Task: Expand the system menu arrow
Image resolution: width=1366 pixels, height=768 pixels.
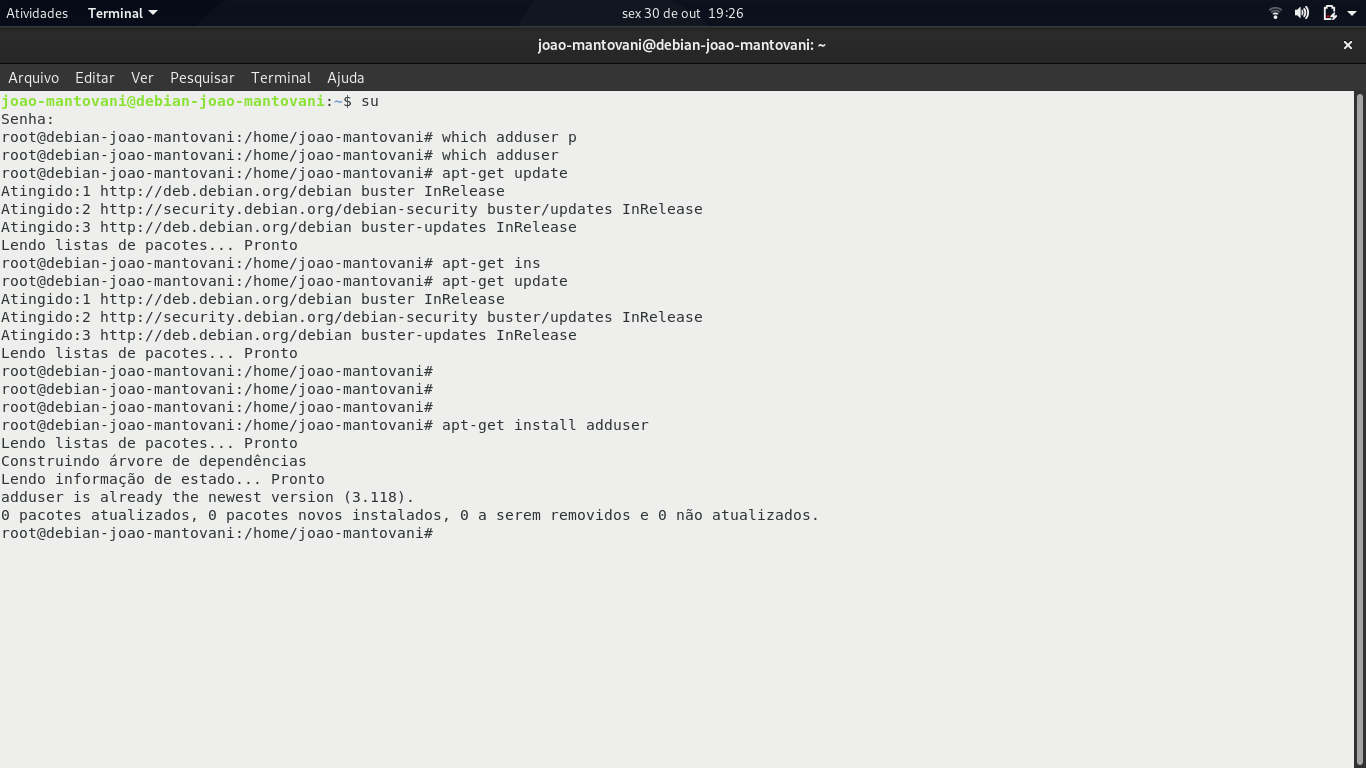Action: click(1351, 13)
